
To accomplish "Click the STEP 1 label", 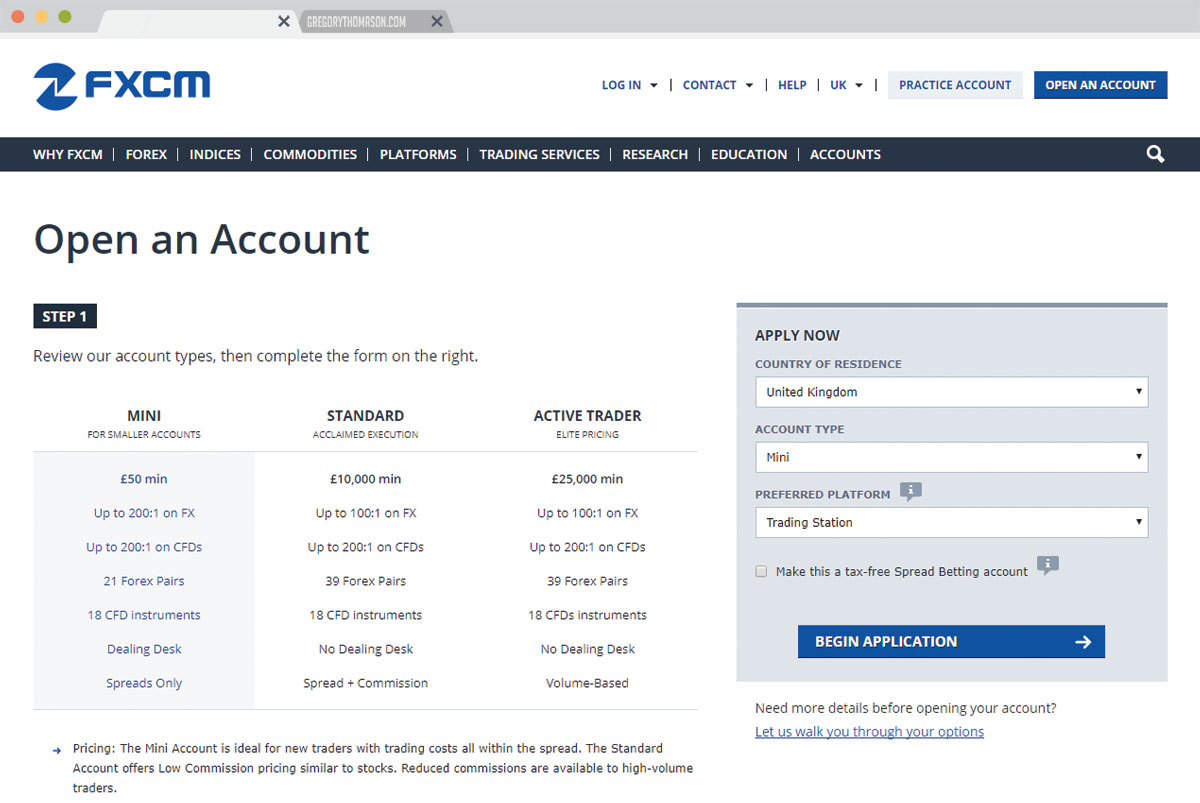I will coord(65,316).
